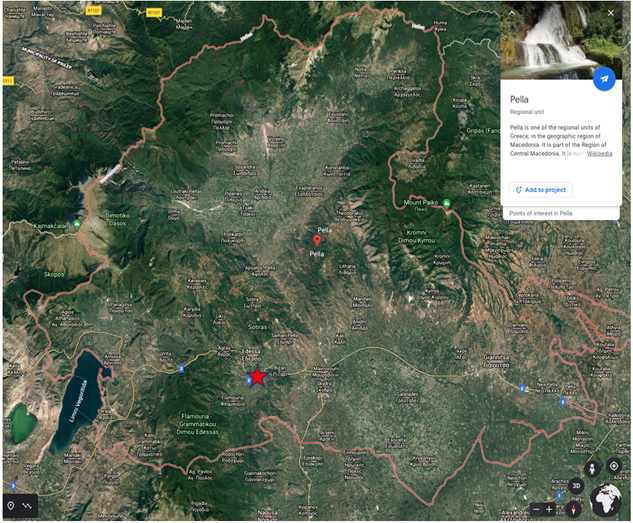Click the Add to project button
Image resolution: width=633 pixels, height=523 pixels.
(540, 189)
